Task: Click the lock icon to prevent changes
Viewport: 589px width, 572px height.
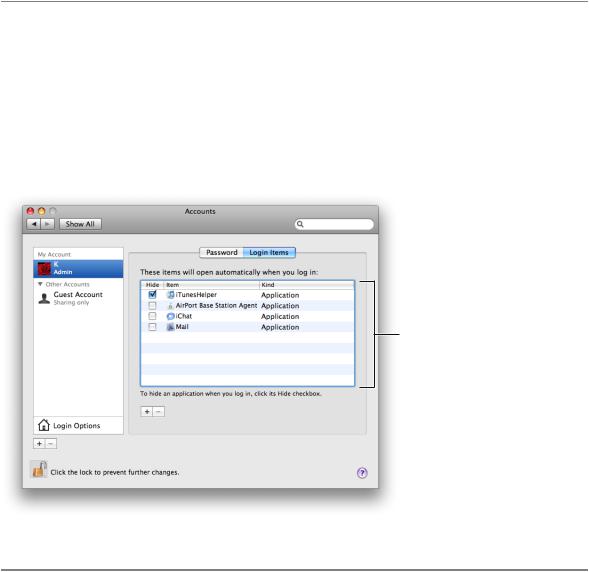Action: coord(39,469)
